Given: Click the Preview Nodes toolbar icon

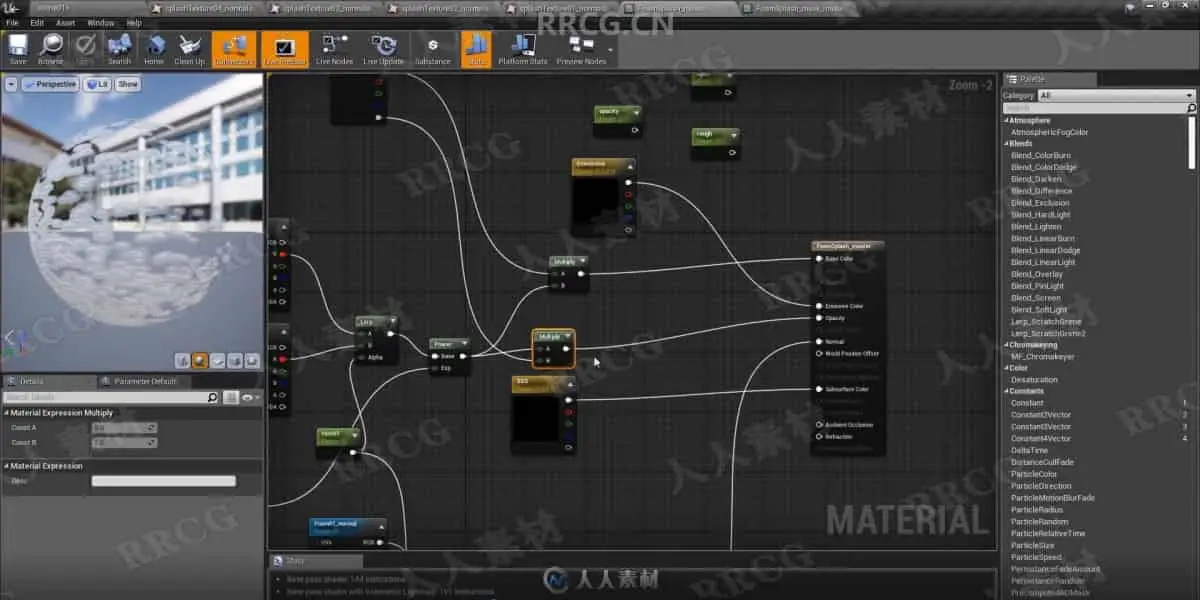Looking at the screenshot, I should tap(581, 49).
